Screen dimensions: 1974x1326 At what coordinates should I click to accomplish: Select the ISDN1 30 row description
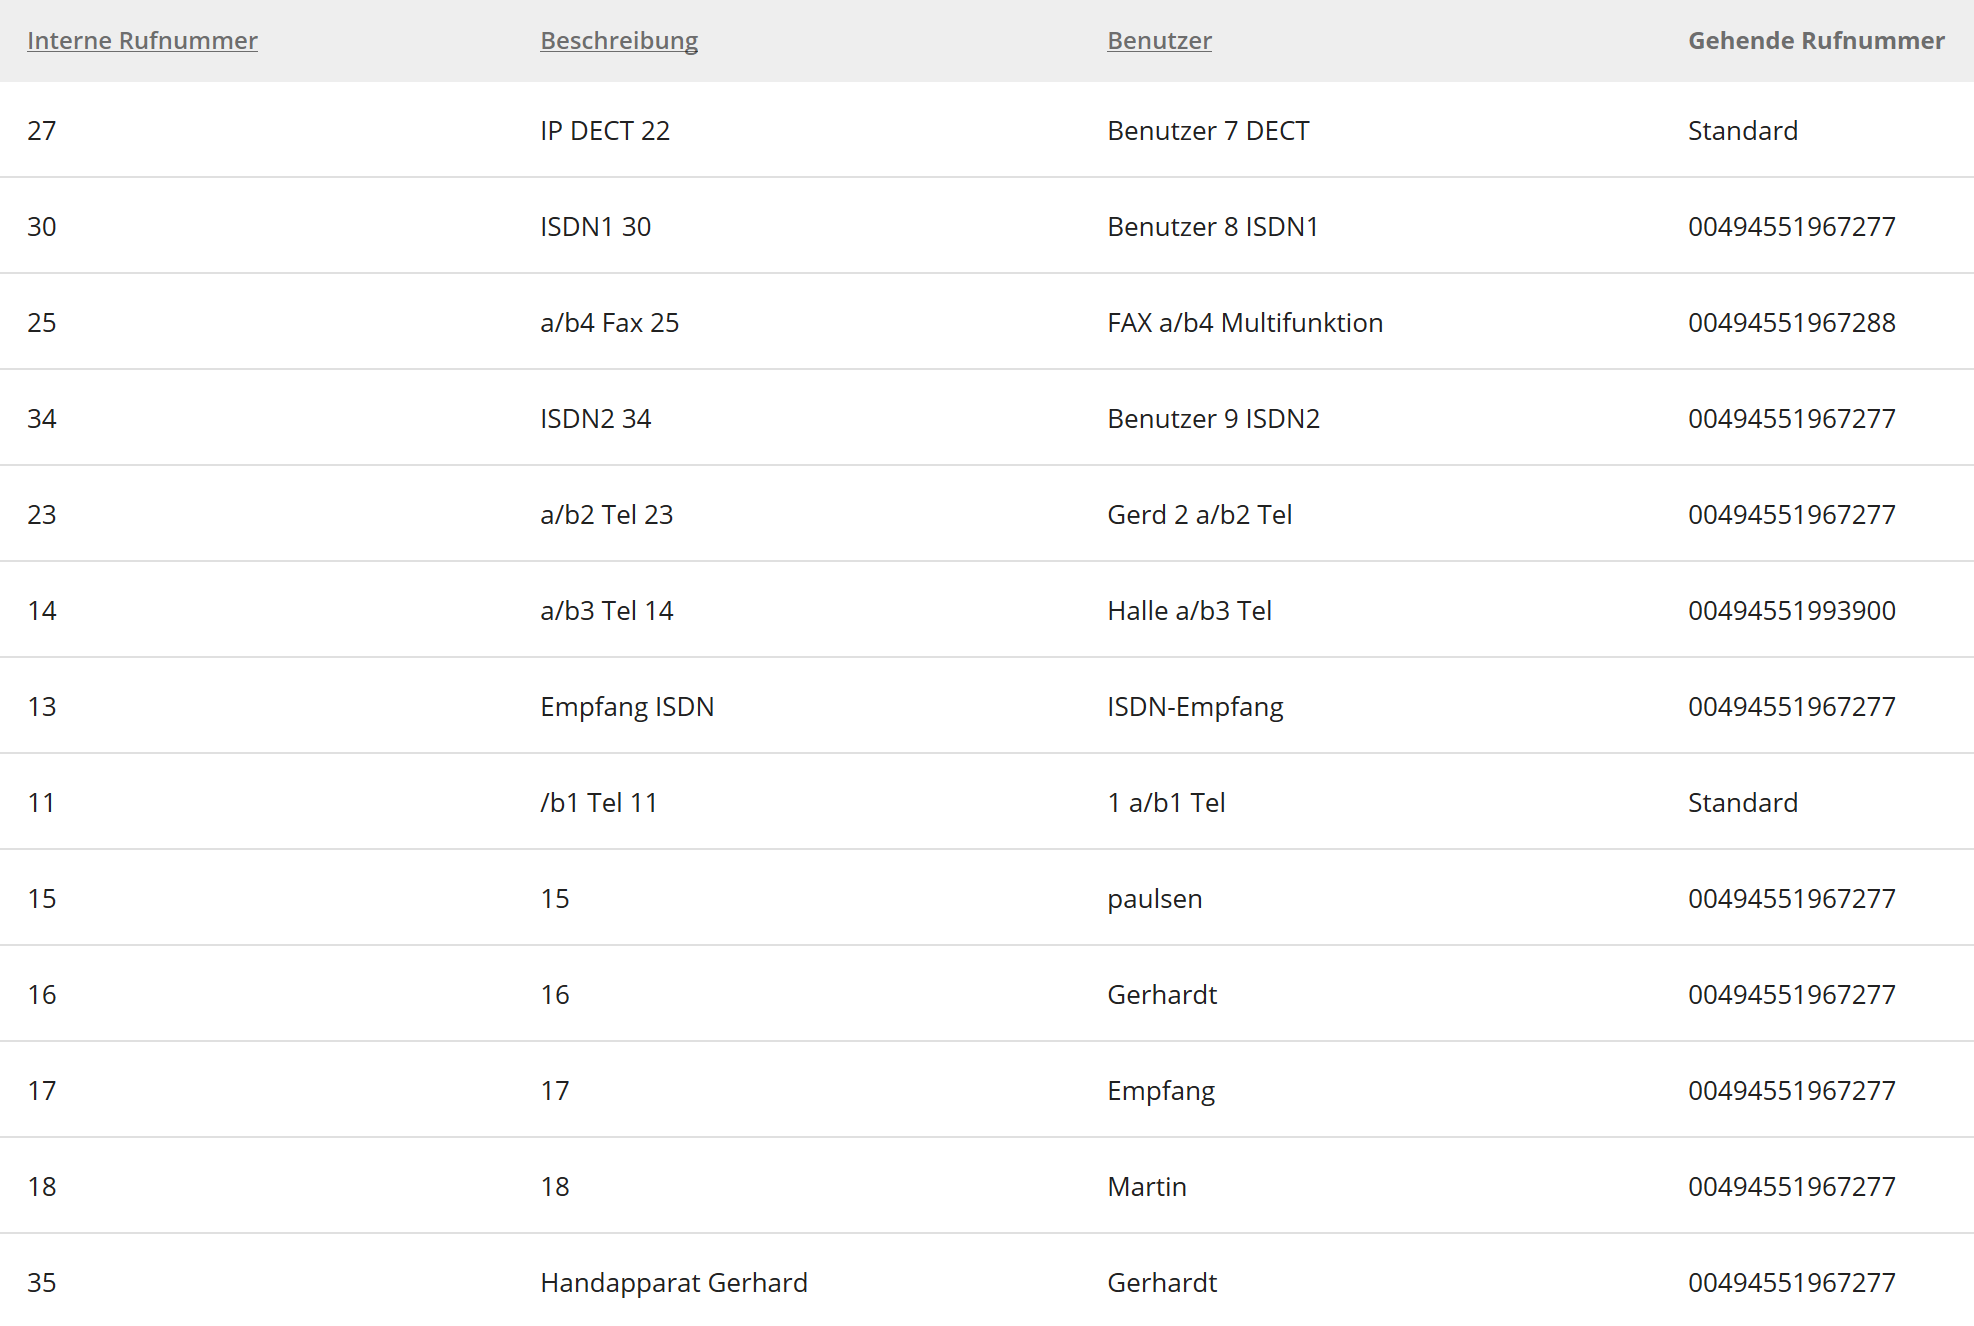[595, 227]
